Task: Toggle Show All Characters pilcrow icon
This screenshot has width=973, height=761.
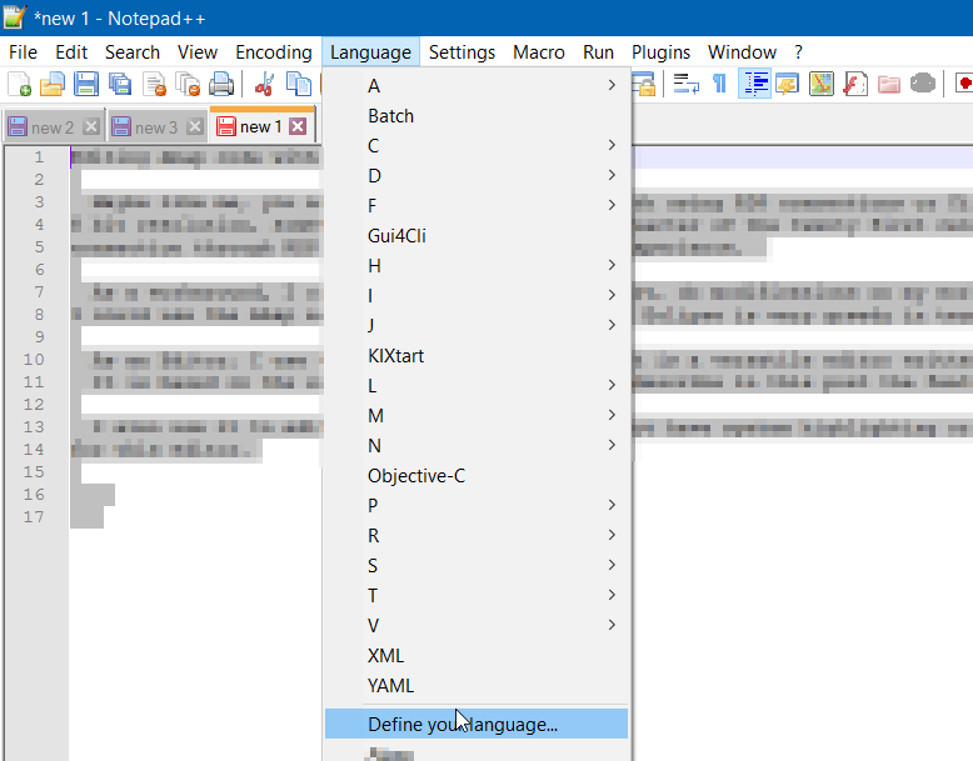Action: point(720,84)
